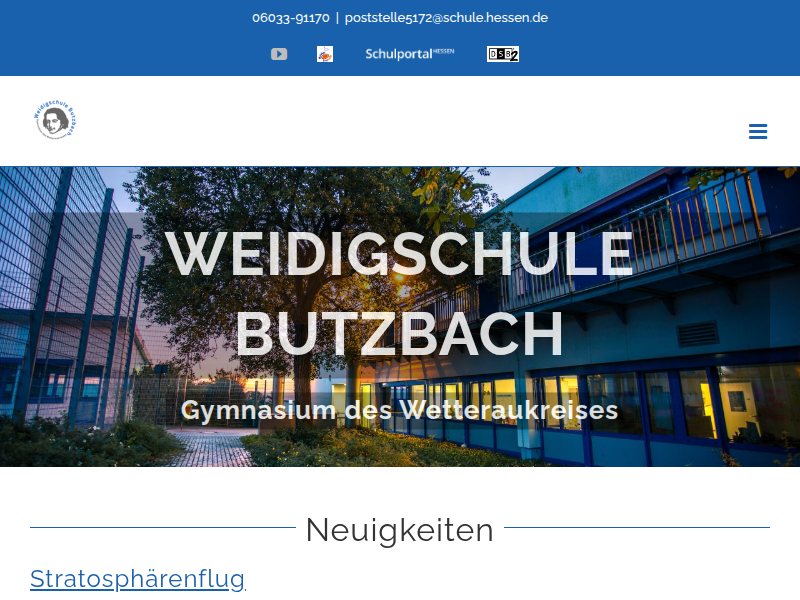
Task: Open the Stratosphärenflug news article
Action: pos(138,579)
